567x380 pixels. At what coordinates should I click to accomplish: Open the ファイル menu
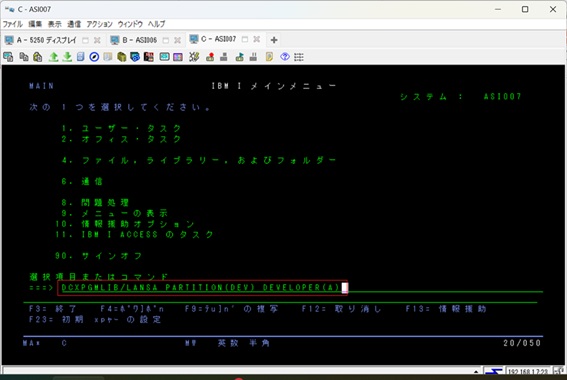(13, 24)
